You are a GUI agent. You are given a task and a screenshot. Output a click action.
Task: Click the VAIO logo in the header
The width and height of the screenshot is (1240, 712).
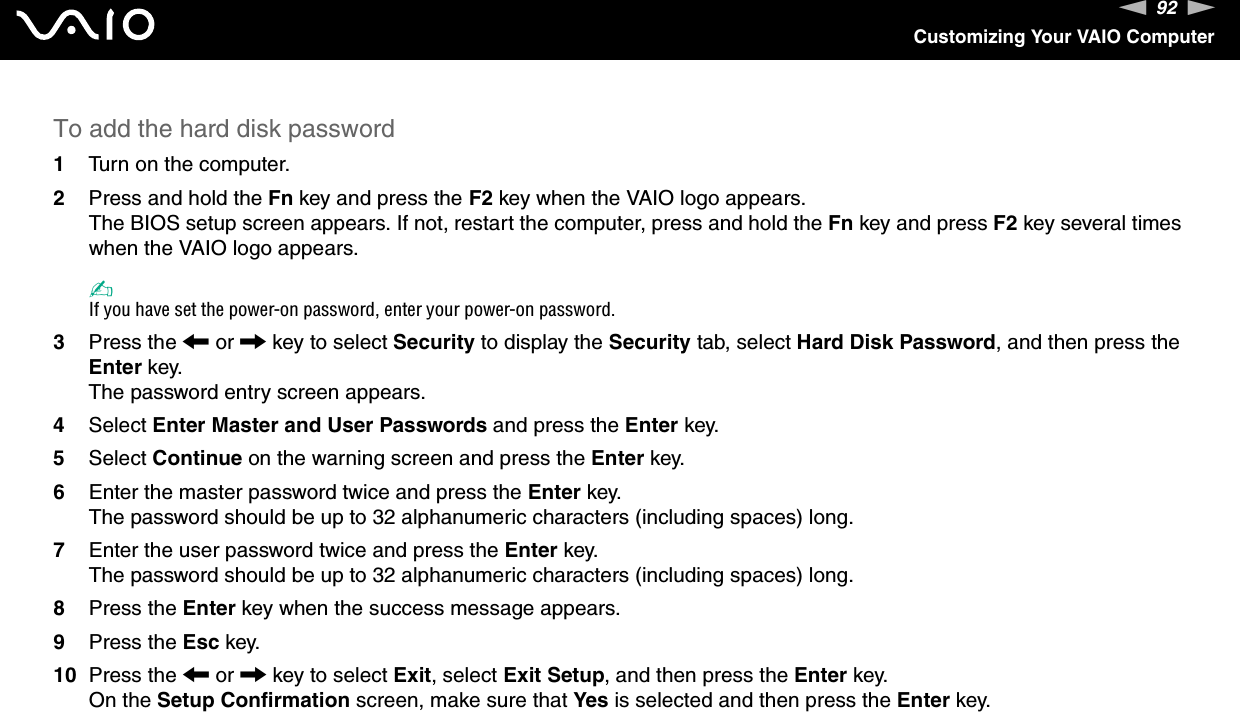click(90, 25)
